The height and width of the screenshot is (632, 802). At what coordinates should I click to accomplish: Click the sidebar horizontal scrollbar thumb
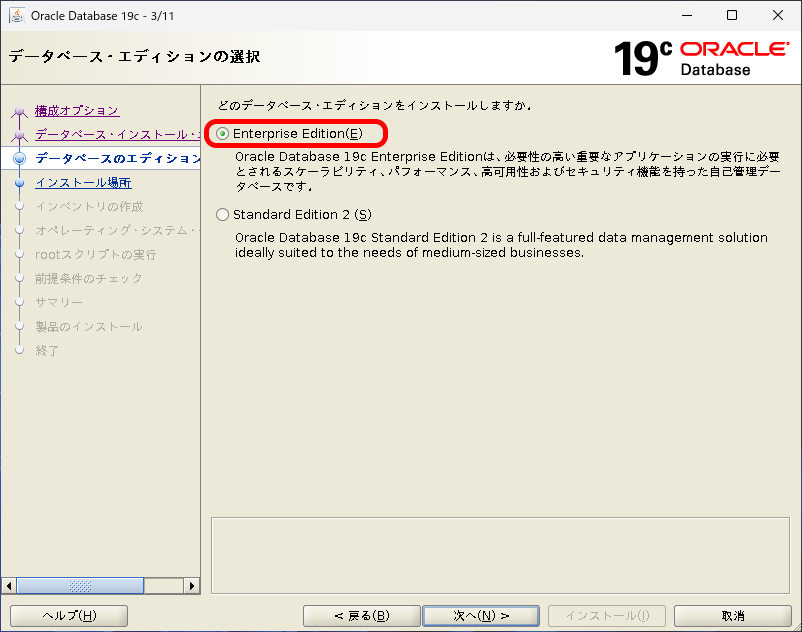pos(80,585)
